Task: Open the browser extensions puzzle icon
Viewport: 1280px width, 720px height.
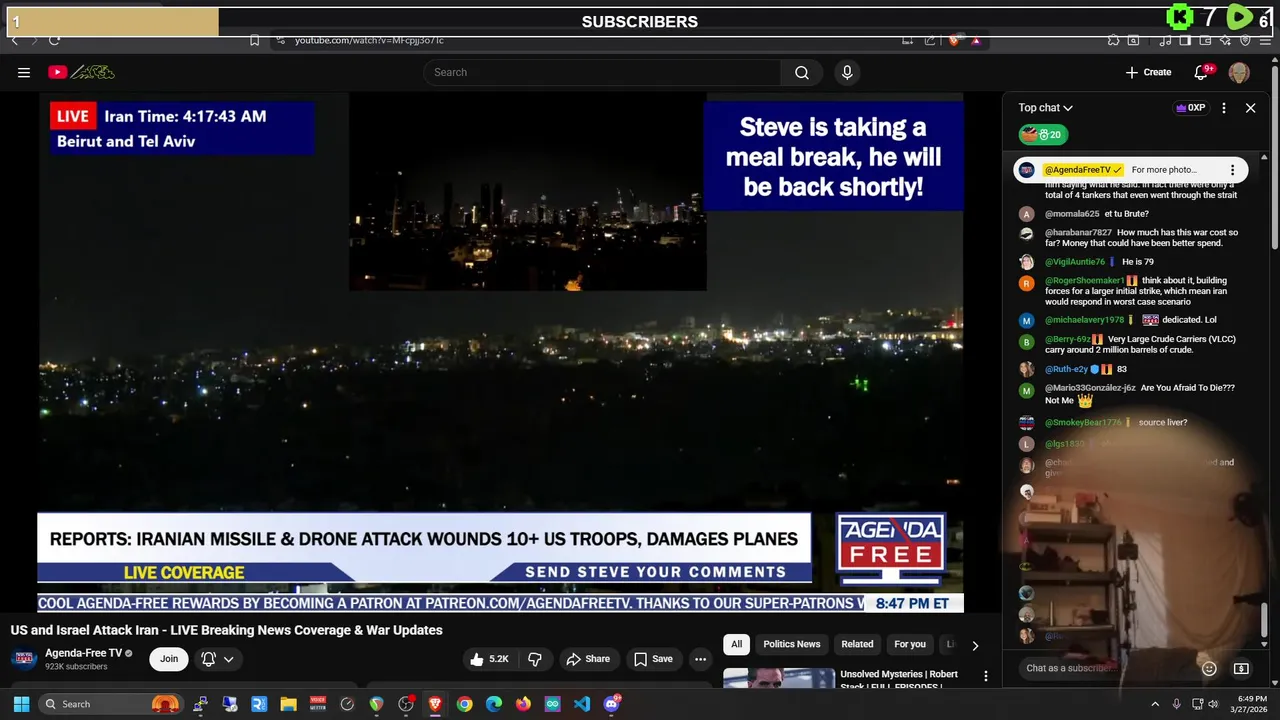Action: click(x=1113, y=40)
